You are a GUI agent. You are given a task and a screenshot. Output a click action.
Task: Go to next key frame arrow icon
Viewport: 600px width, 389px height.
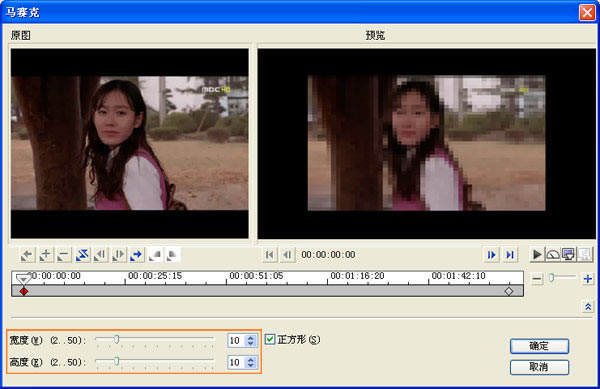[x=137, y=255]
